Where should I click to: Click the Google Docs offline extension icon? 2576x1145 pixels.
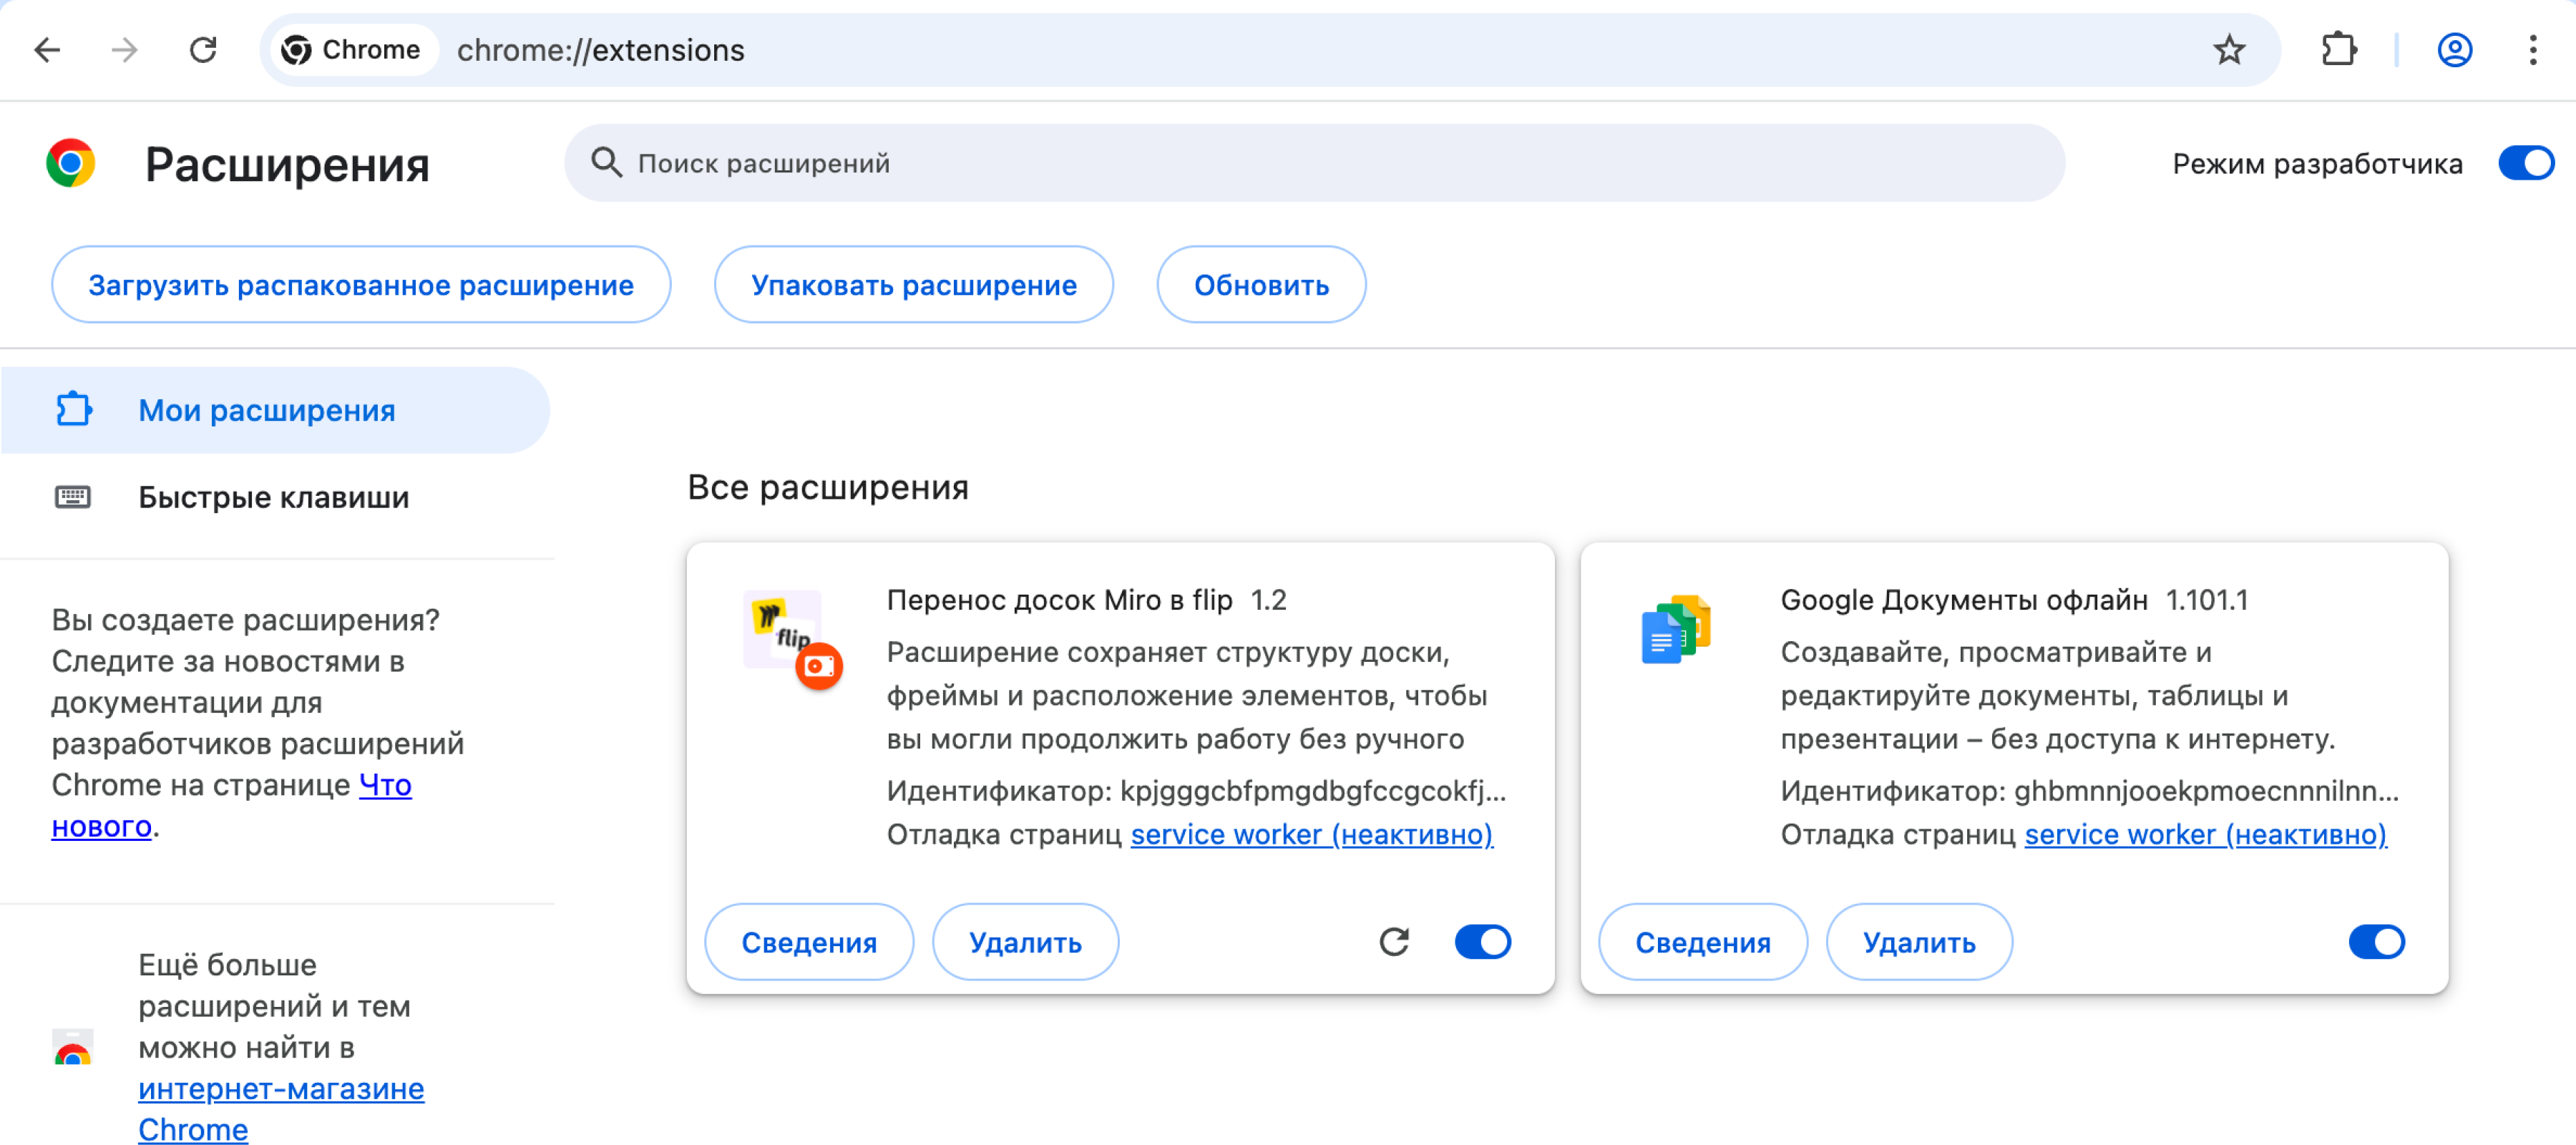click(1676, 629)
